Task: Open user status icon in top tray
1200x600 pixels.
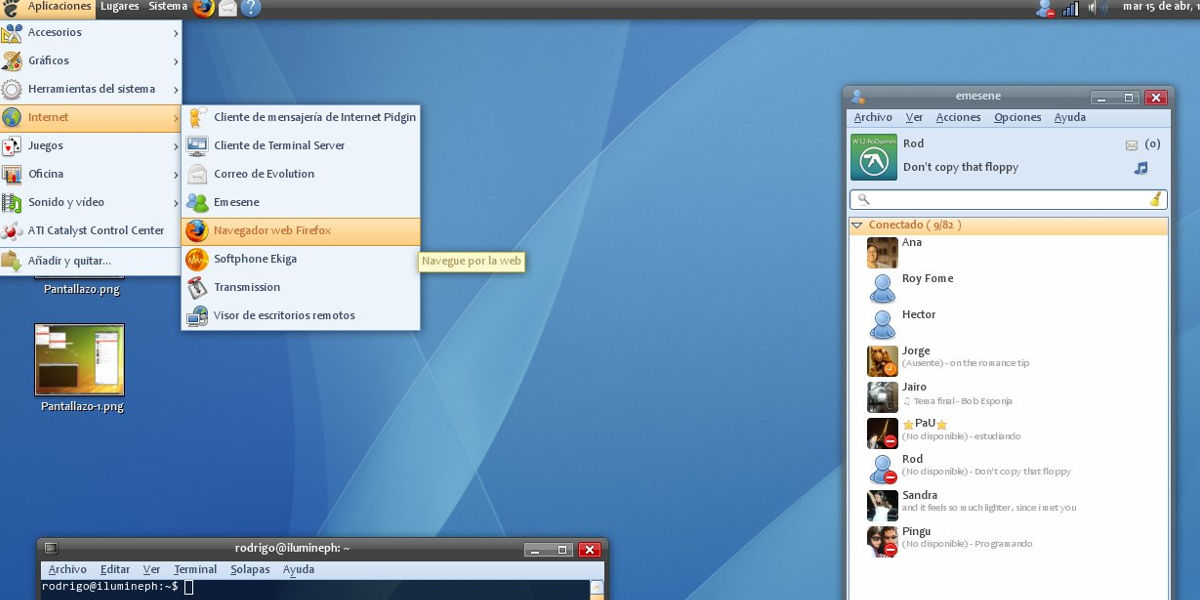Action: point(1045,8)
